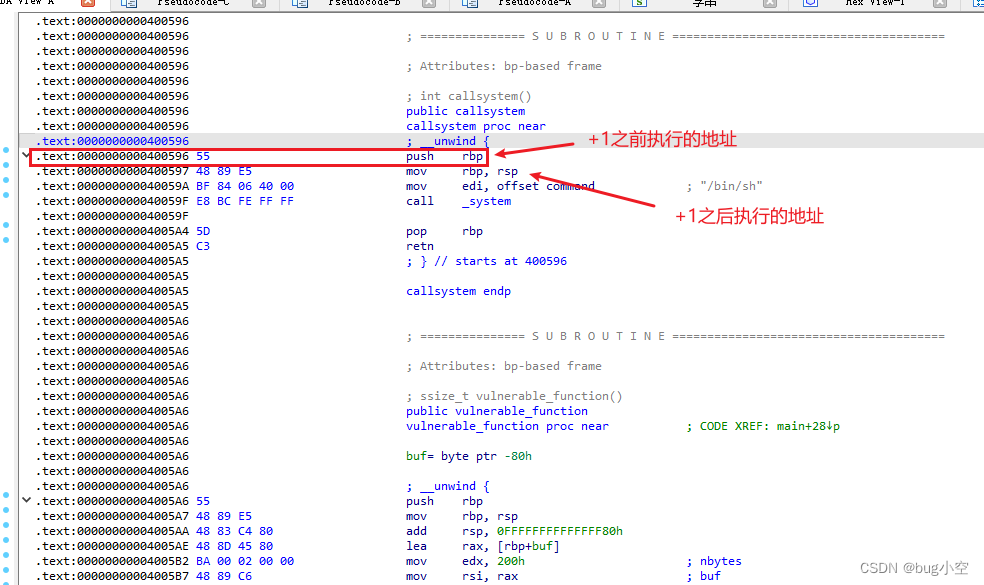Select 'vulnerable_function proc near' line

coord(507,426)
